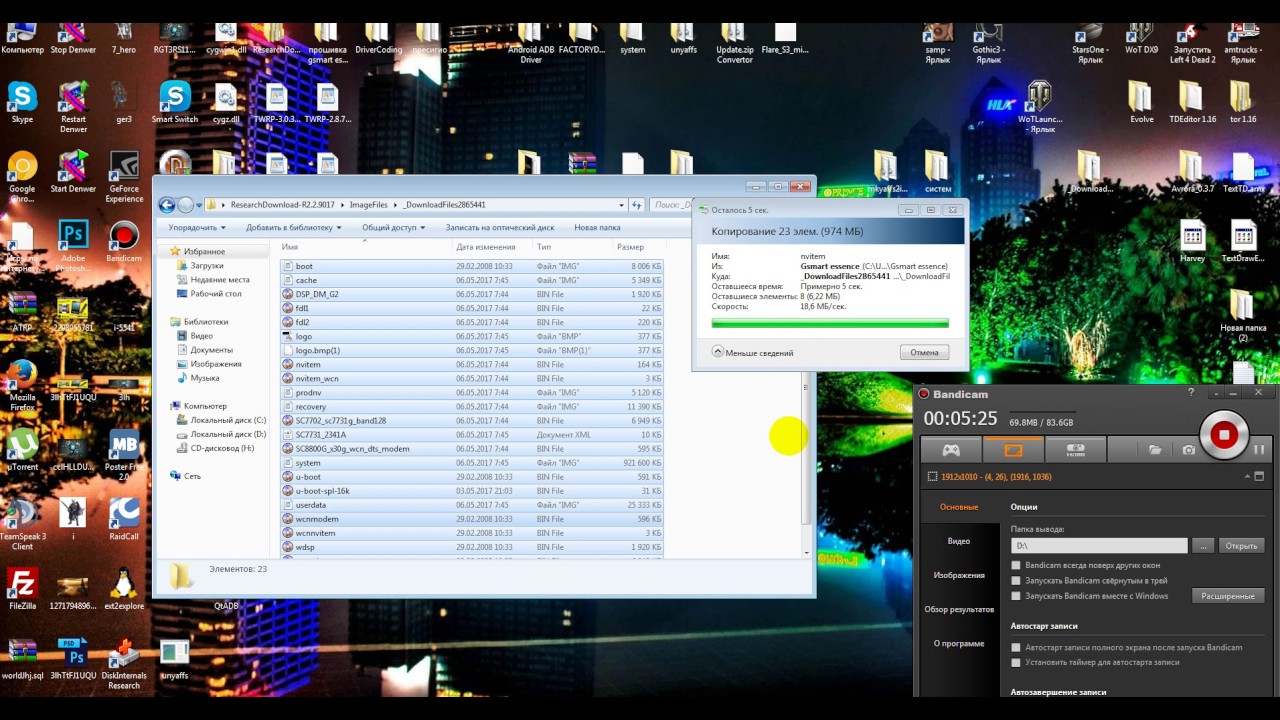Click the capture area selection icon in Bandicam
The image size is (1280, 720).
point(932,477)
